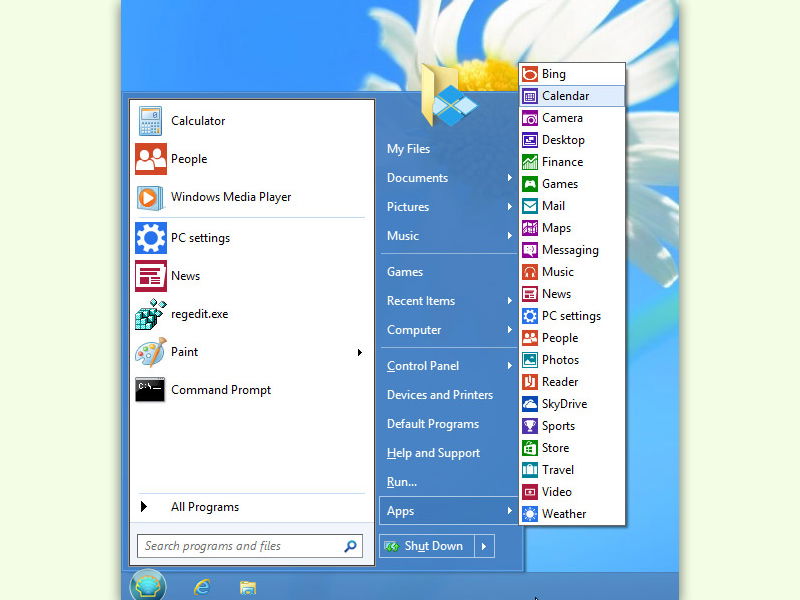Open PC settings gear icon in Apps list
The width and height of the screenshot is (800, 600).
[x=530, y=316]
